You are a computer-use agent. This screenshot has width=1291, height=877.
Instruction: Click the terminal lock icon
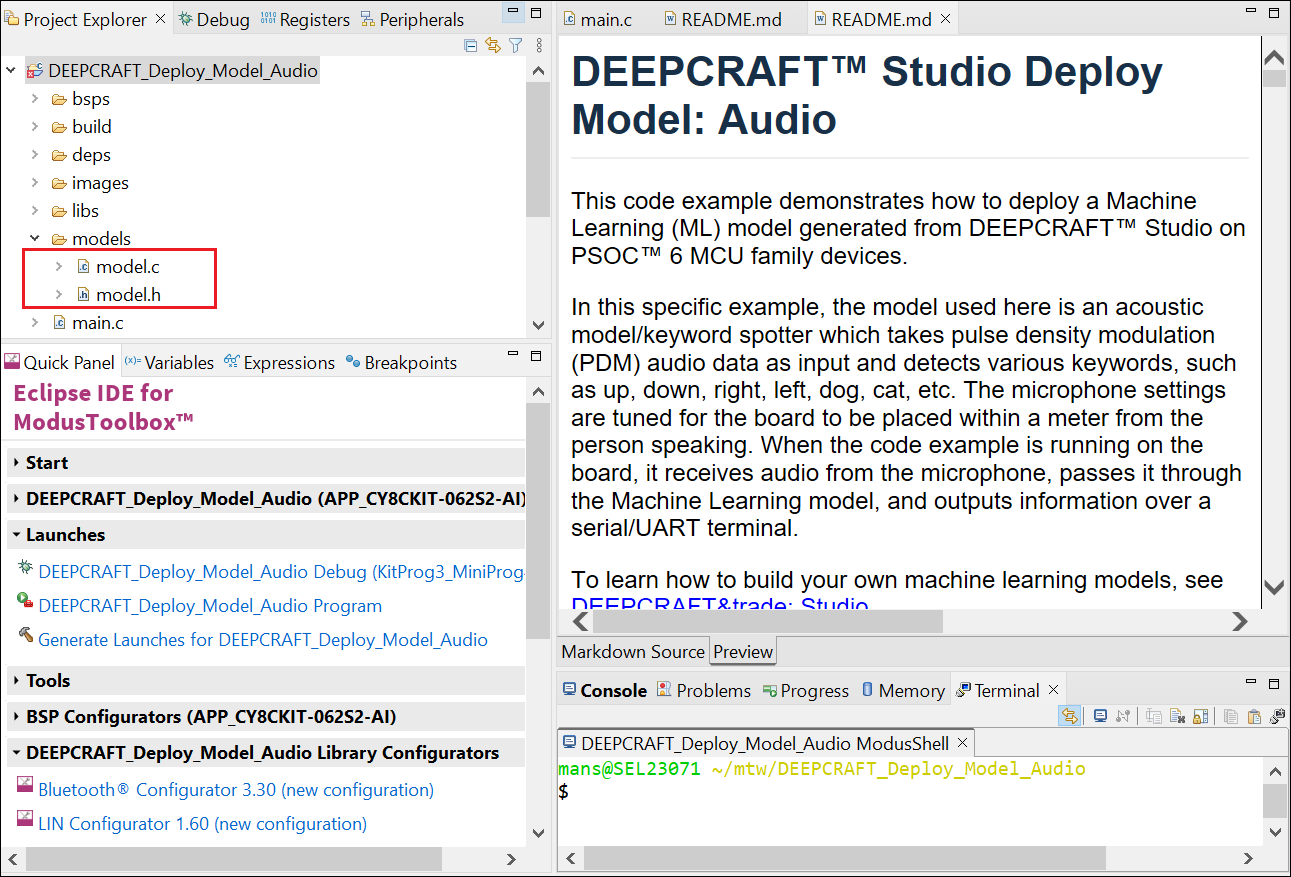[1200, 716]
